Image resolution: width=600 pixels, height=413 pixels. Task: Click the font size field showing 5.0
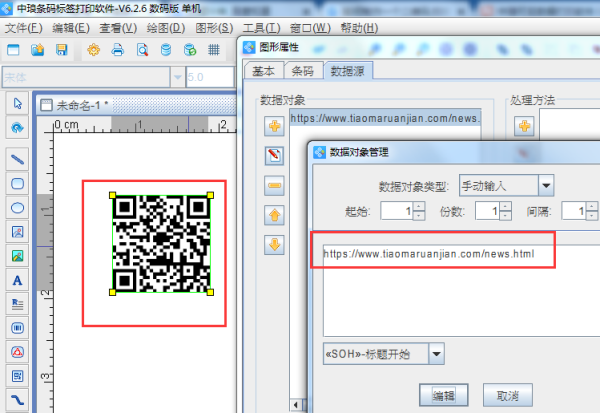point(210,77)
